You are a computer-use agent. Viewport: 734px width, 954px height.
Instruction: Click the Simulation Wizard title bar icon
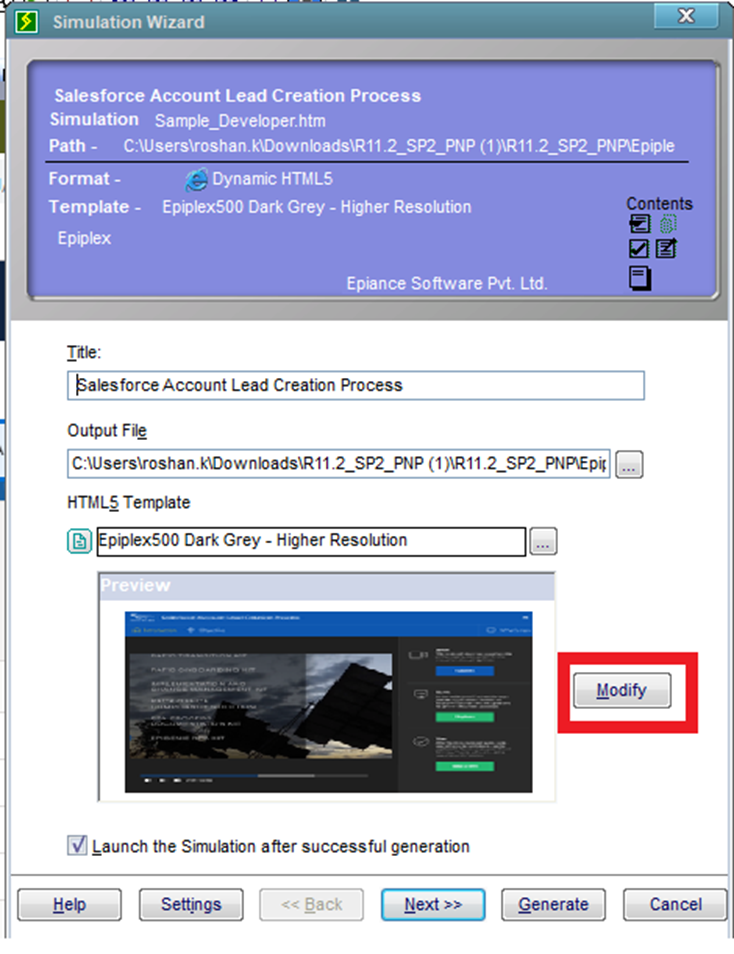27,22
